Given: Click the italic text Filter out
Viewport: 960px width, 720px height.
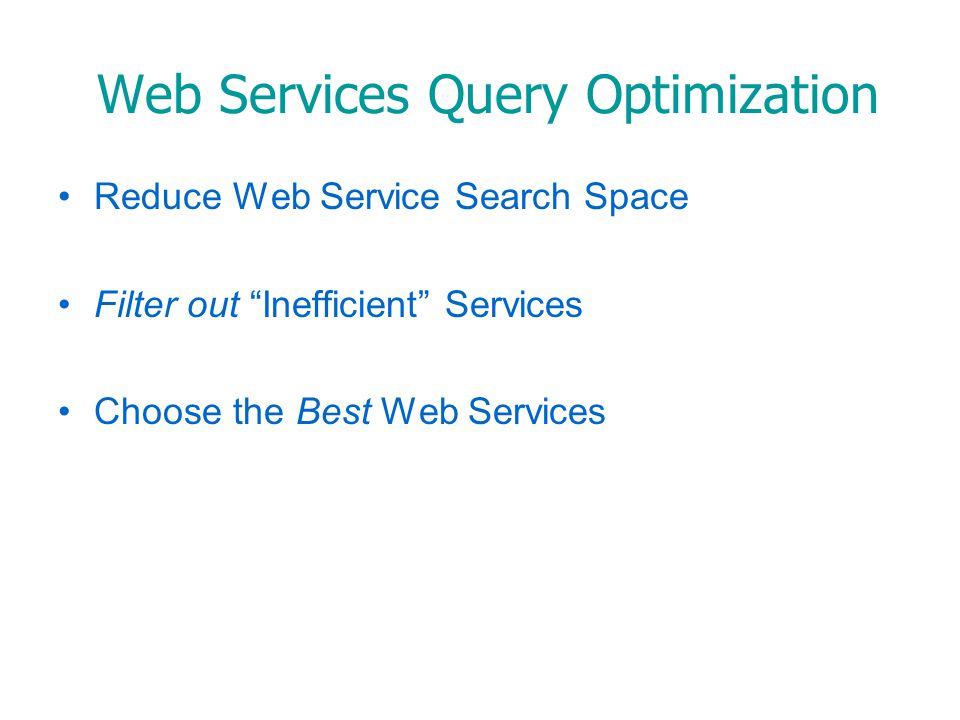Looking at the screenshot, I should pos(167,304).
